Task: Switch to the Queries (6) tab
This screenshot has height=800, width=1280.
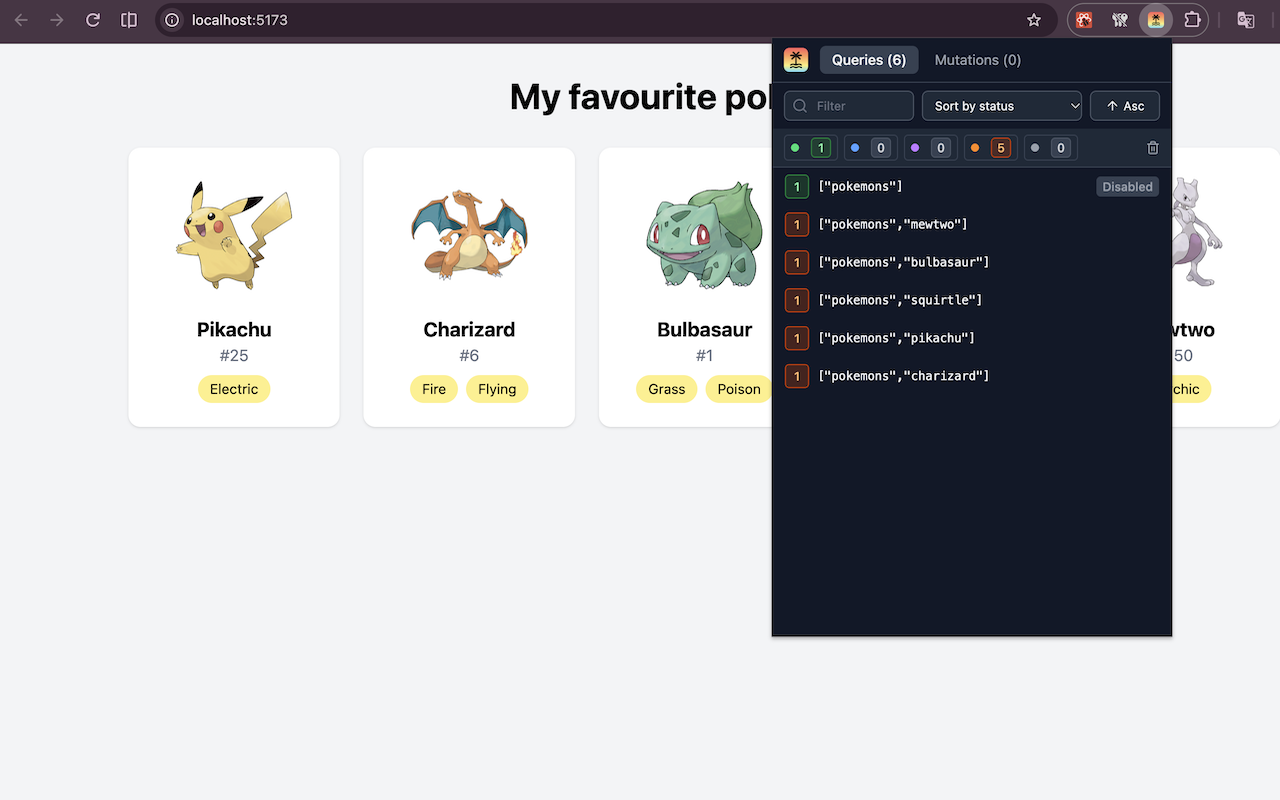Action: pos(869,60)
